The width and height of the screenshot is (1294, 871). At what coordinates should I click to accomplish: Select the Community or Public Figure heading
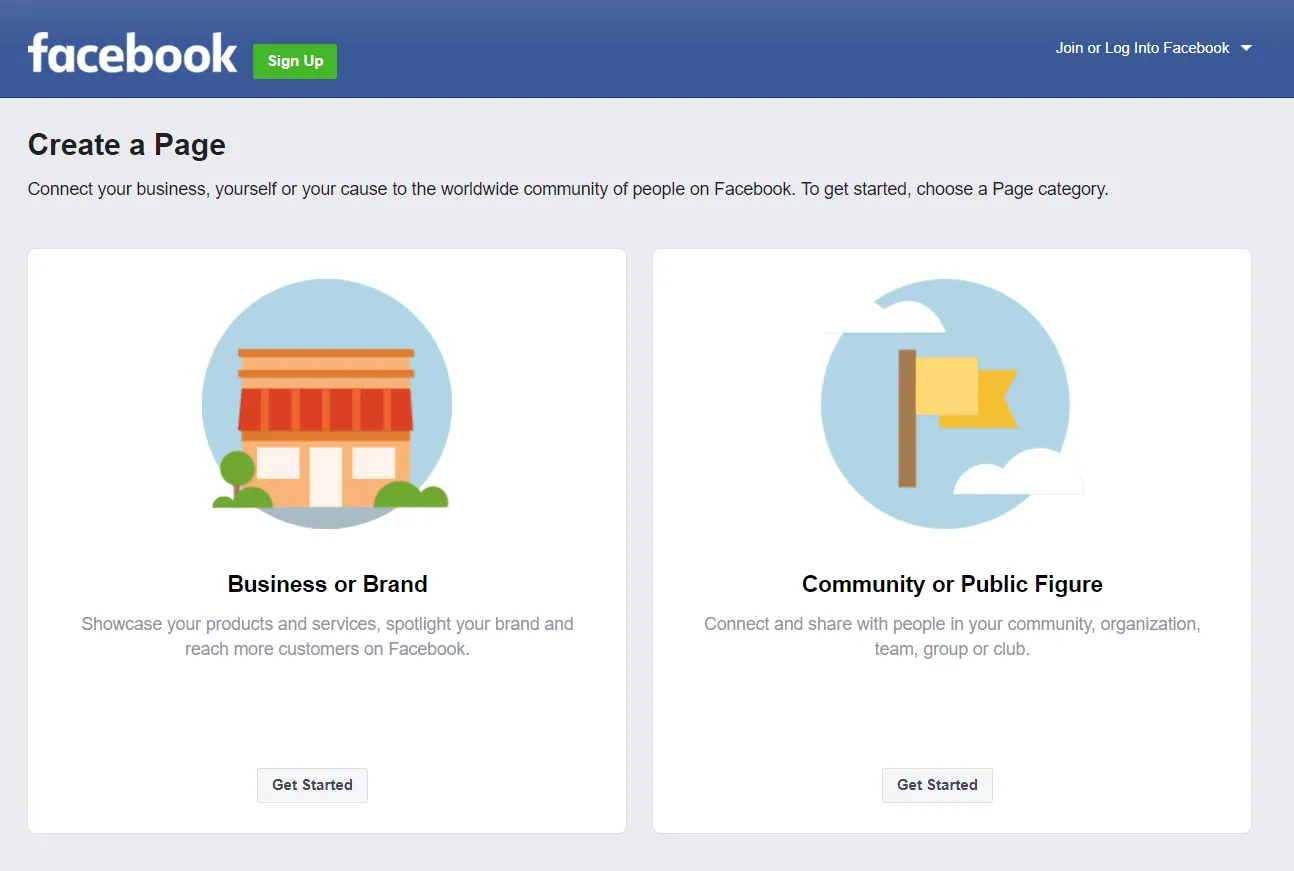coord(952,584)
